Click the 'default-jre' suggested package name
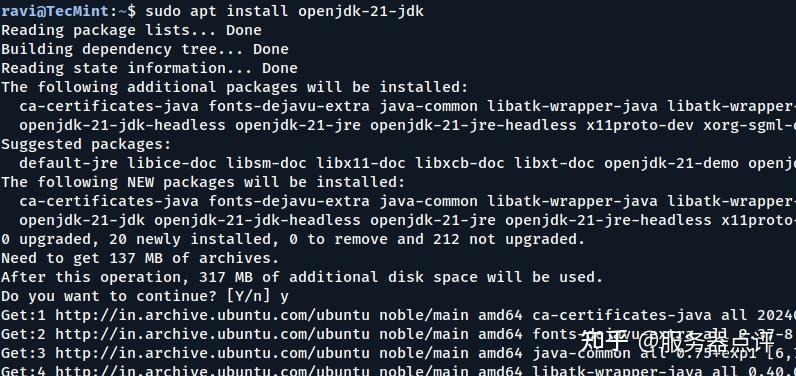Viewport: 796px width, 376px height. click(69, 163)
